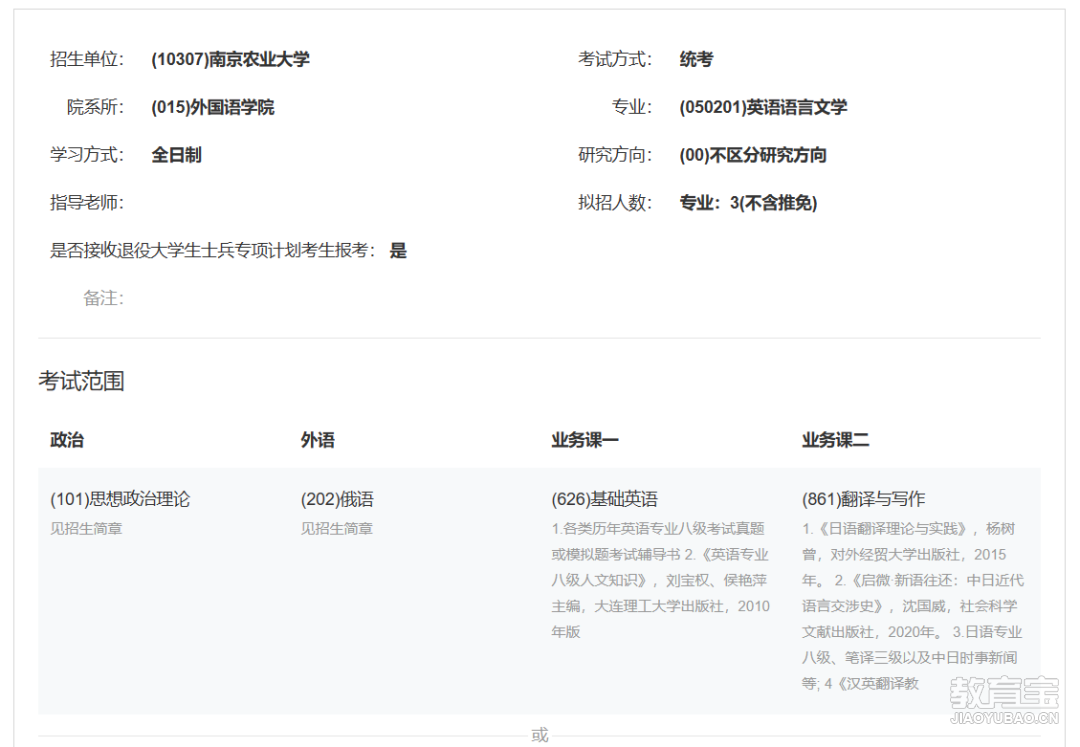This screenshot has height=747, width=1080.
Task: Select (015)外国语学院 value
Action: 212,107
